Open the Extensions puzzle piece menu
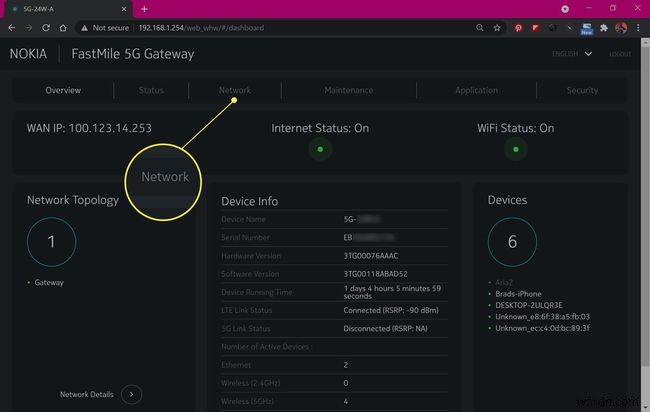This screenshot has width=650, height=412. [604, 28]
